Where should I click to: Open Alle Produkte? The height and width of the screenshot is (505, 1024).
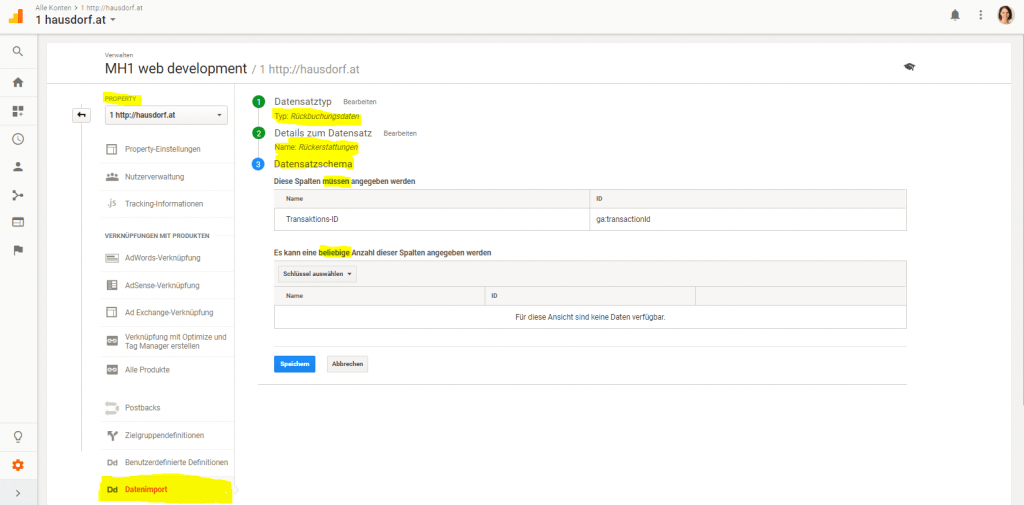pos(147,370)
